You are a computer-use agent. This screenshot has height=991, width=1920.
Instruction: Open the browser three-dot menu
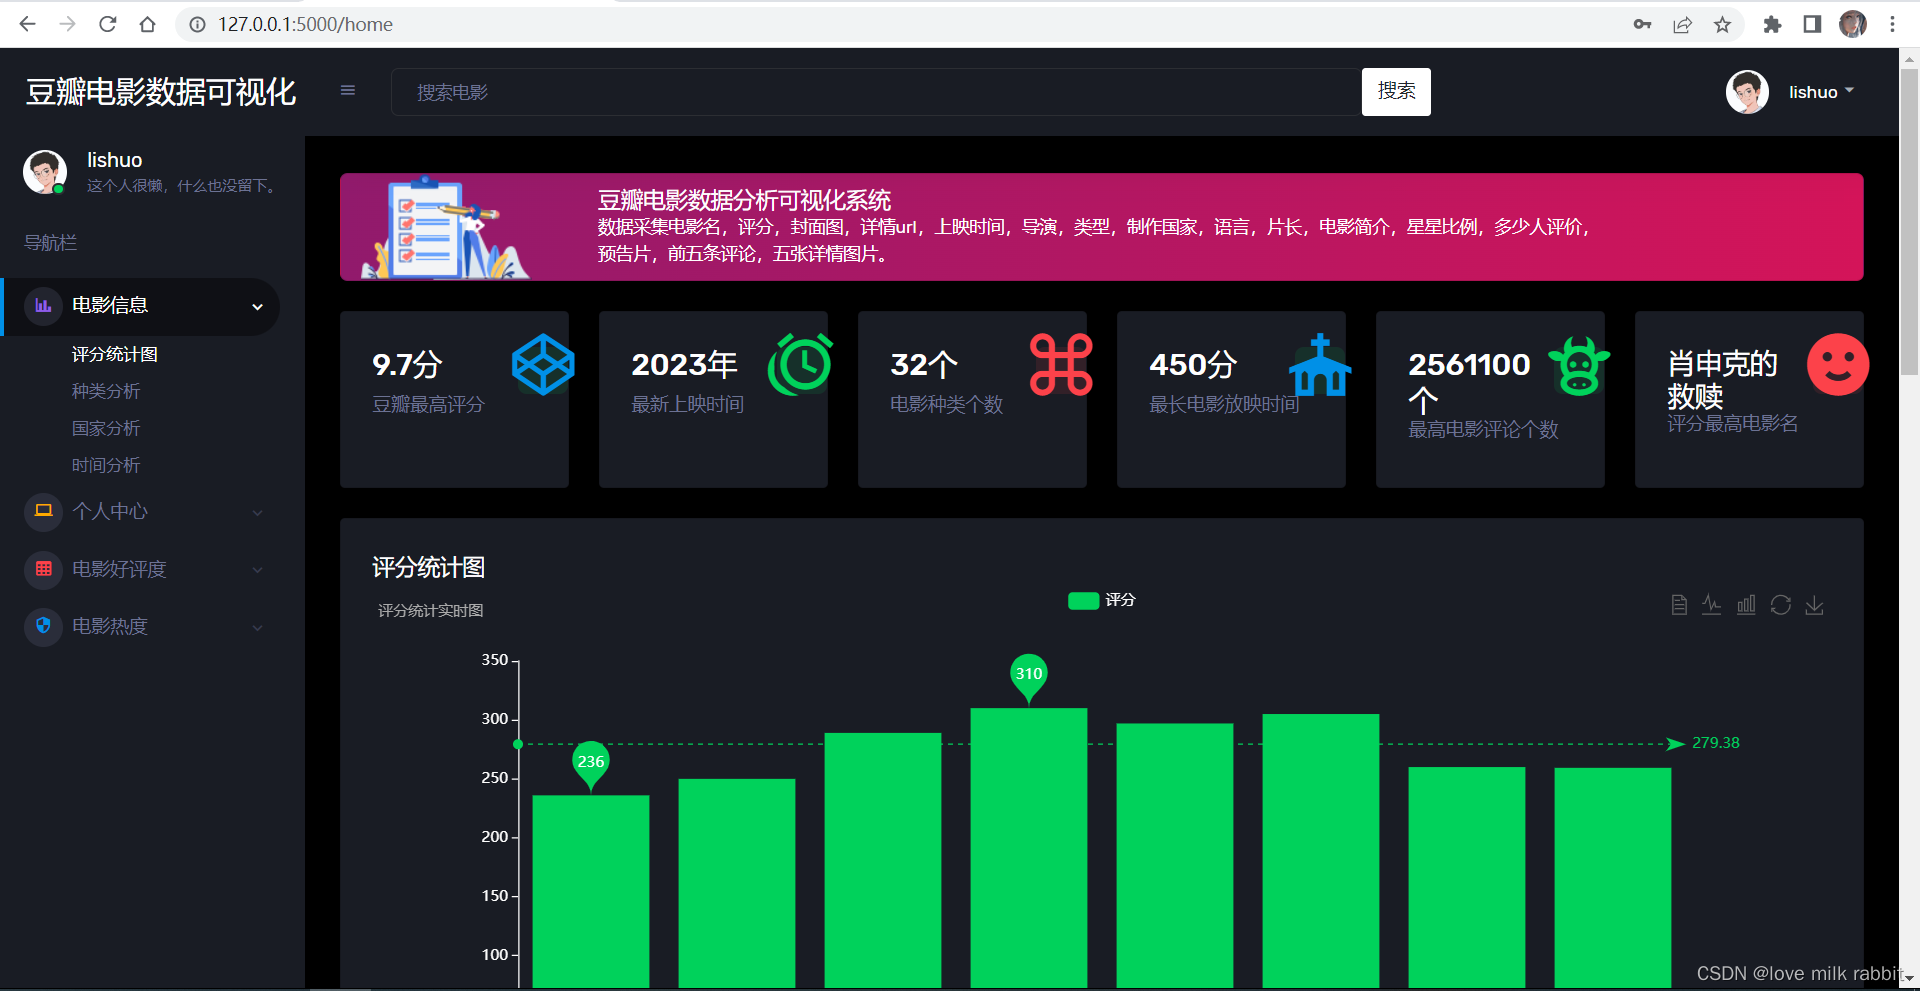(x=1892, y=24)
